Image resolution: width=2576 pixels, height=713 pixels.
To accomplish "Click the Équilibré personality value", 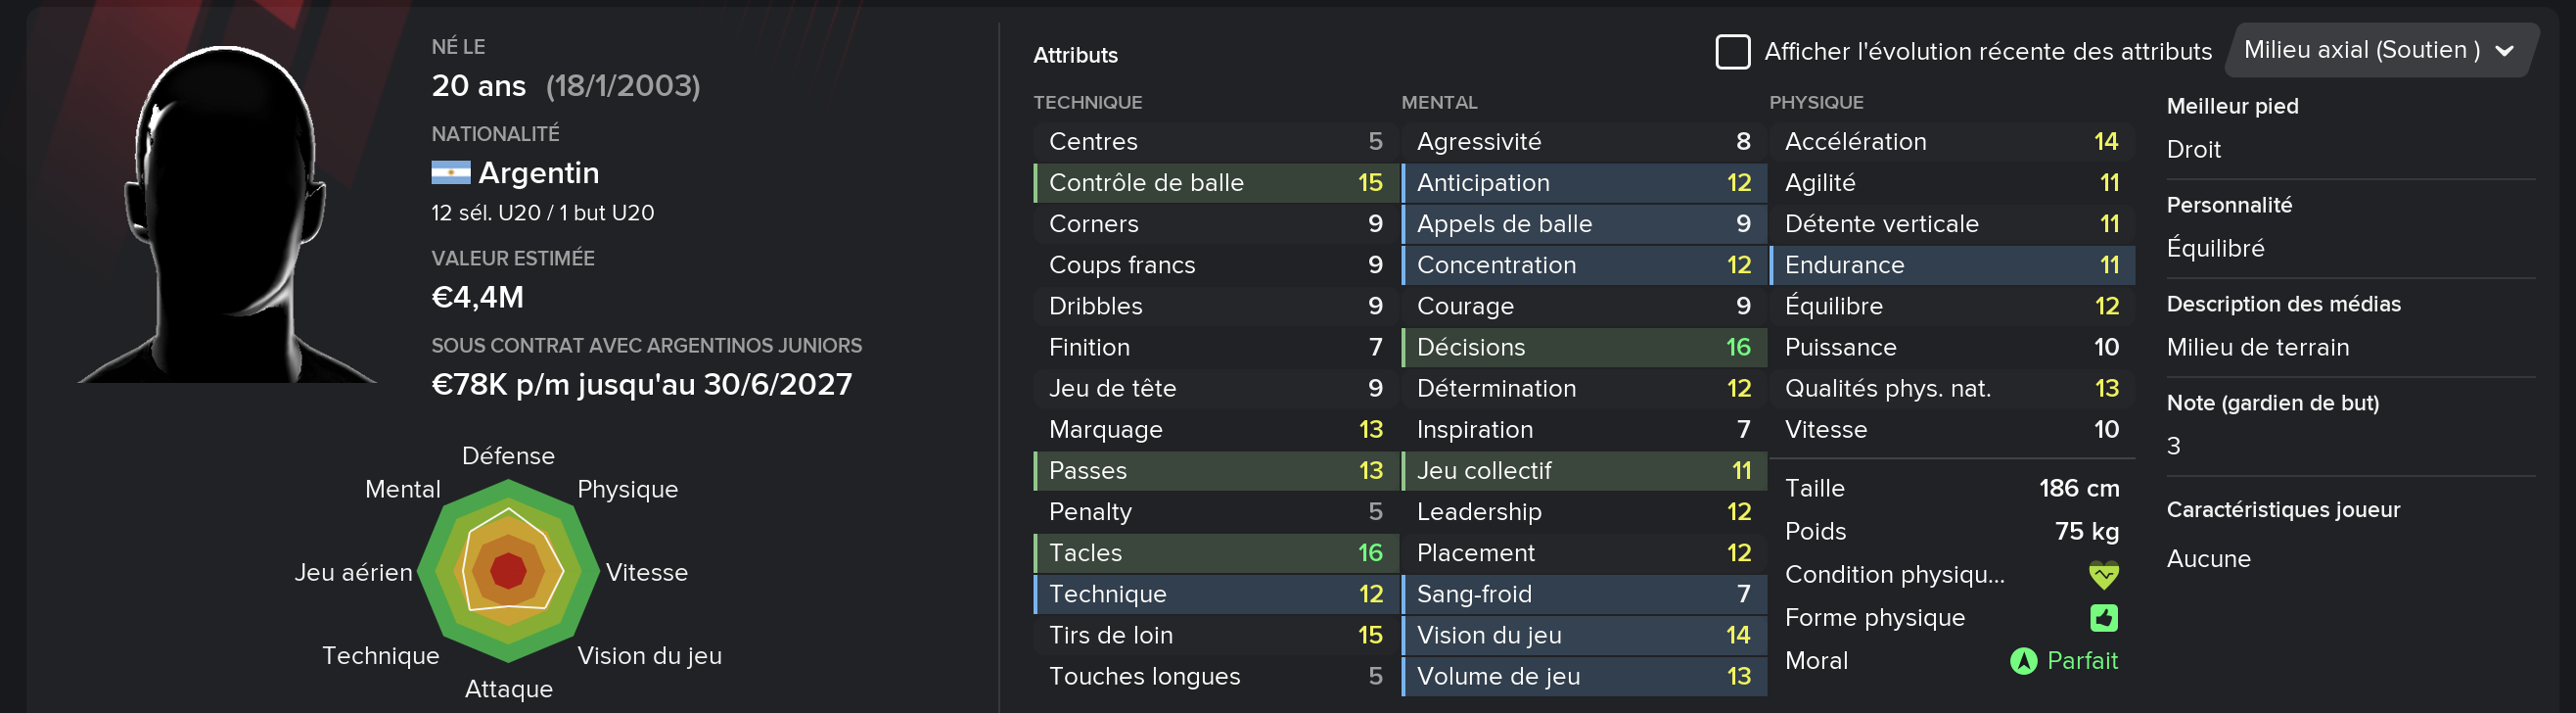I will point(2215,248).
